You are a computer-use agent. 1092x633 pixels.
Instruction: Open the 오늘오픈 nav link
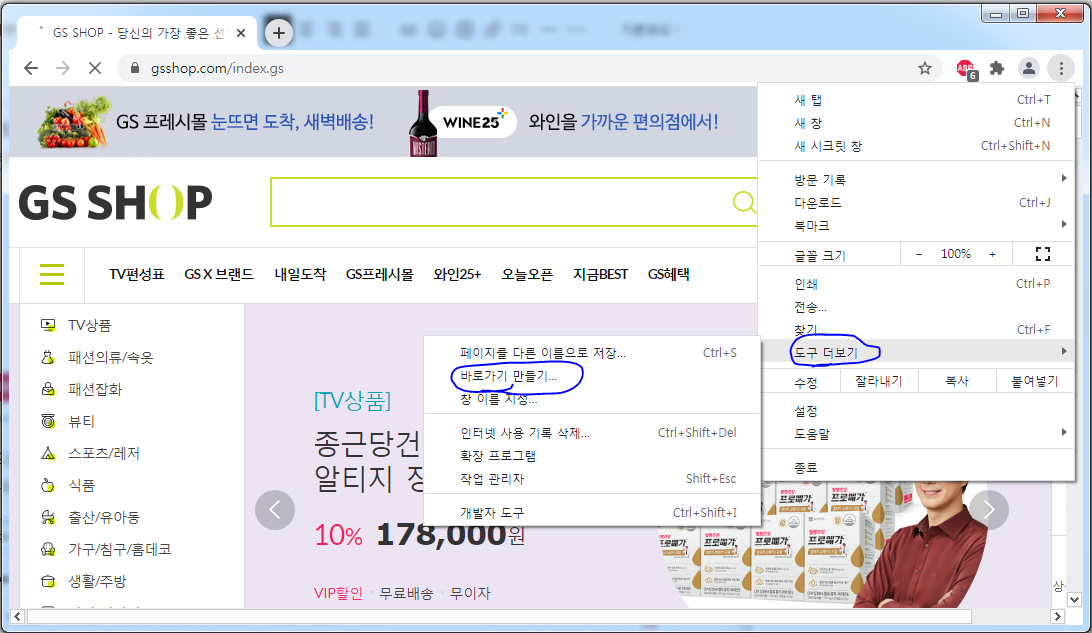point(527,274)
